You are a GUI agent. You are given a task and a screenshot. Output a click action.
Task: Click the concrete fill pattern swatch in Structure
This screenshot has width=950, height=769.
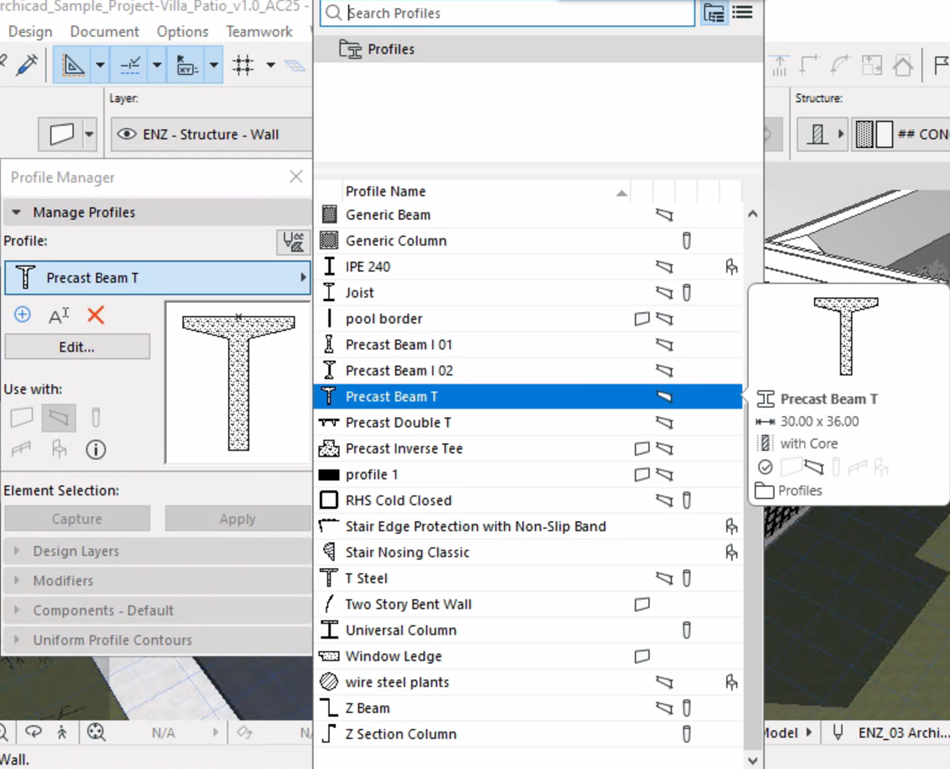point(863,134)
